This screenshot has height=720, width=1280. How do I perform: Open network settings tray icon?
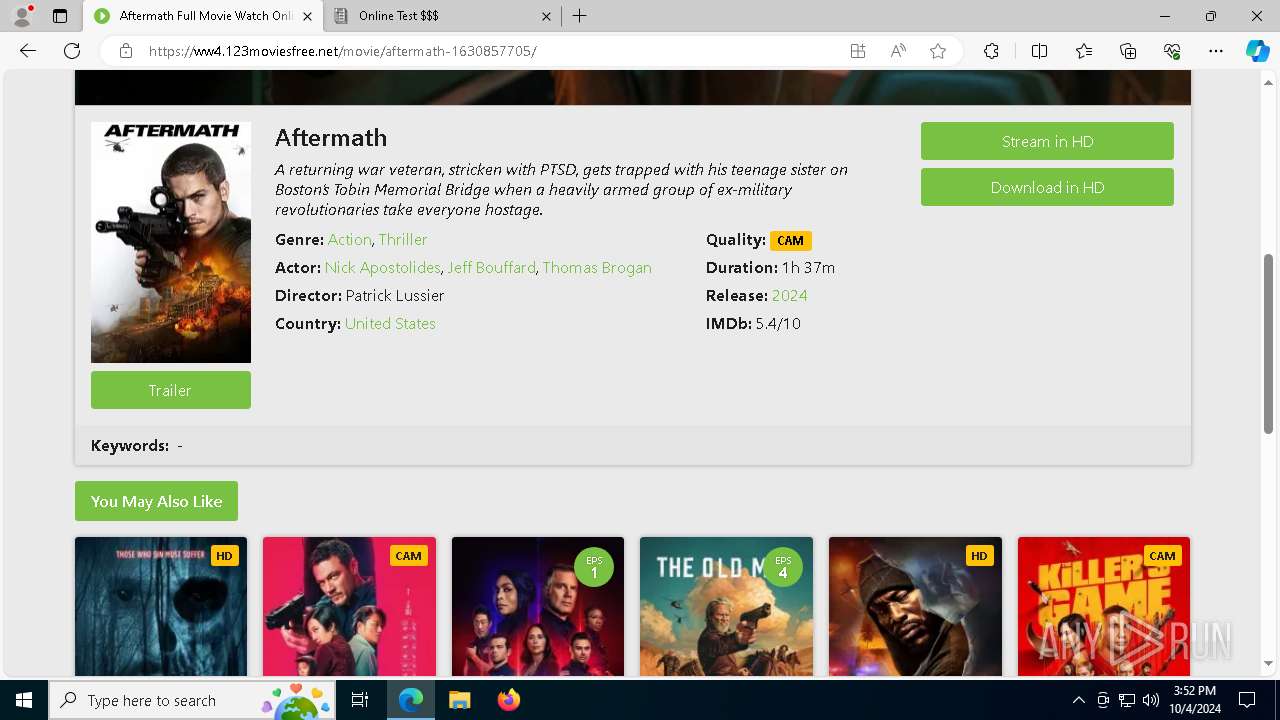pos(1127,700)
